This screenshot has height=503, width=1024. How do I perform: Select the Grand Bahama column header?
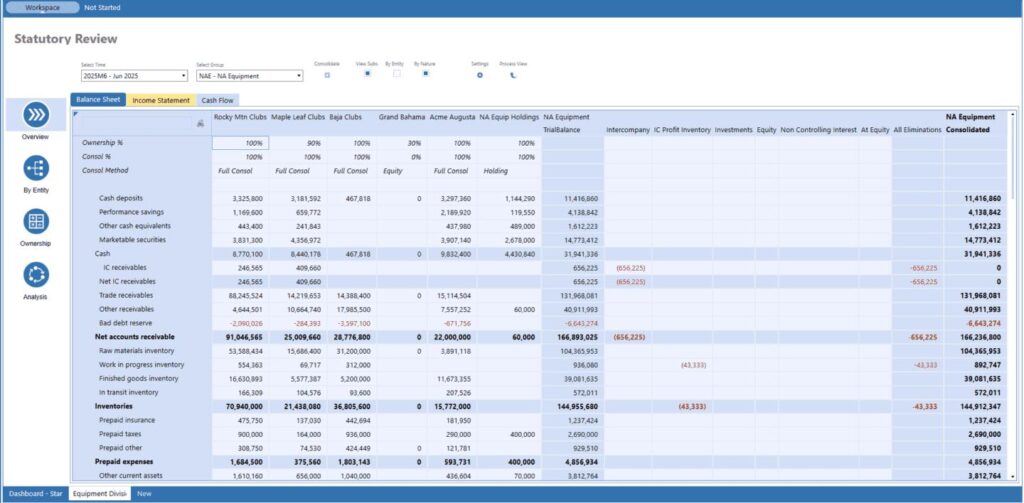(x=402, y=117)
